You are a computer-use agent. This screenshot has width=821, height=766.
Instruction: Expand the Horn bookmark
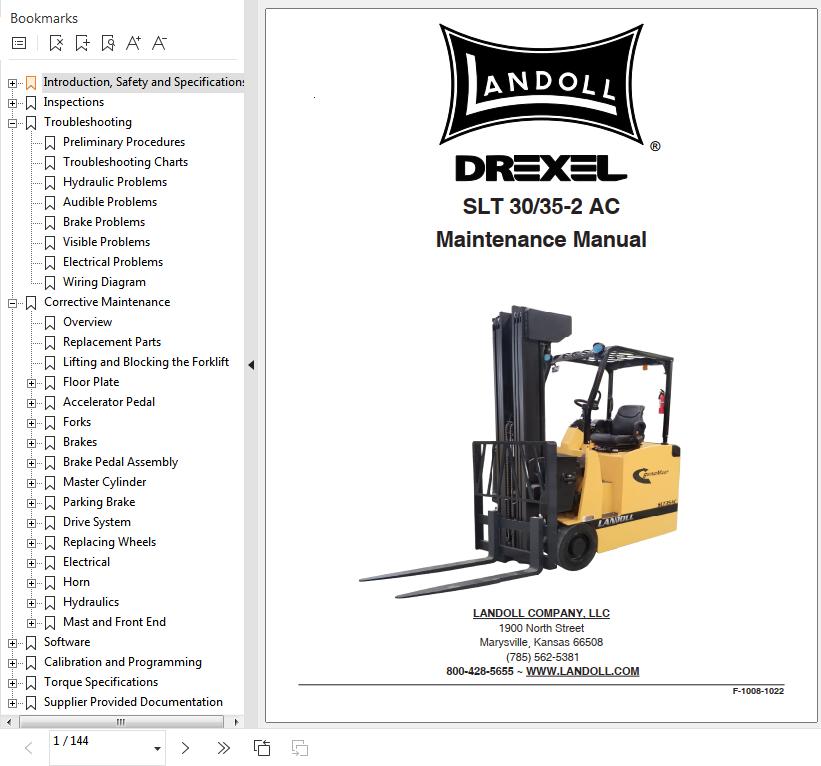coord(31,583)
